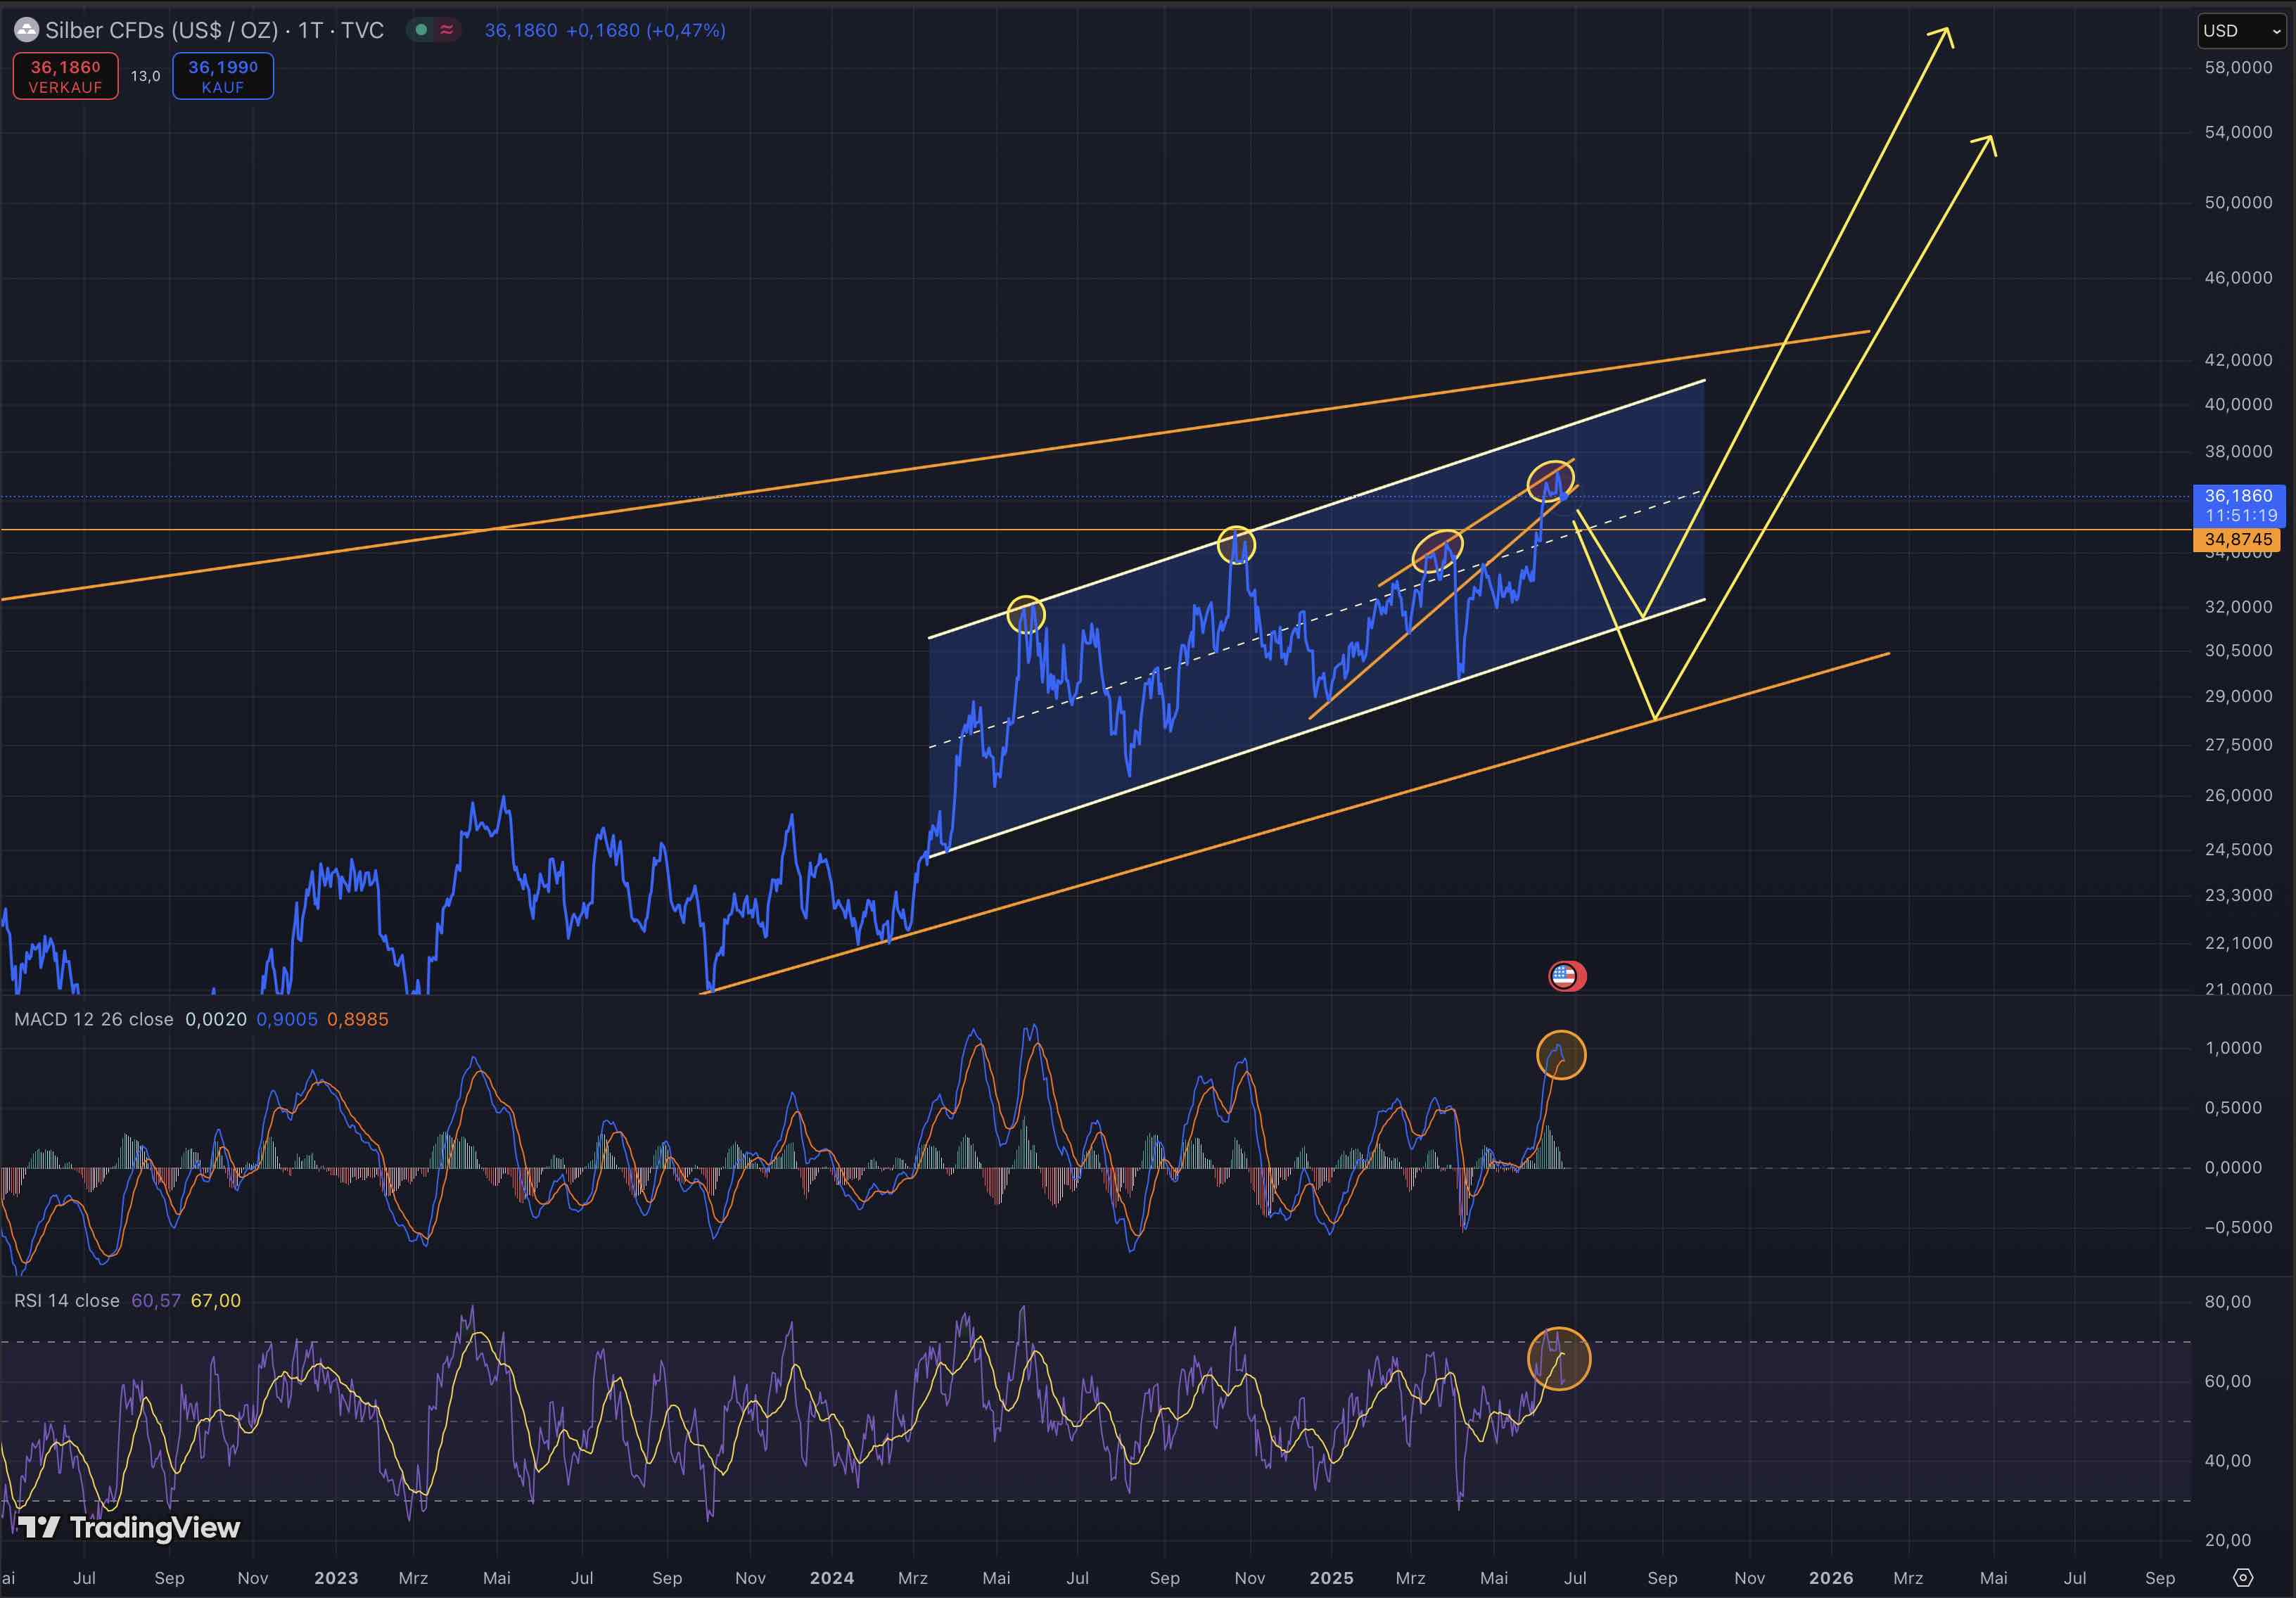Click the green market status dot
The width and height of the screenshot is (2296, 1598).
[x=421, y=30]
